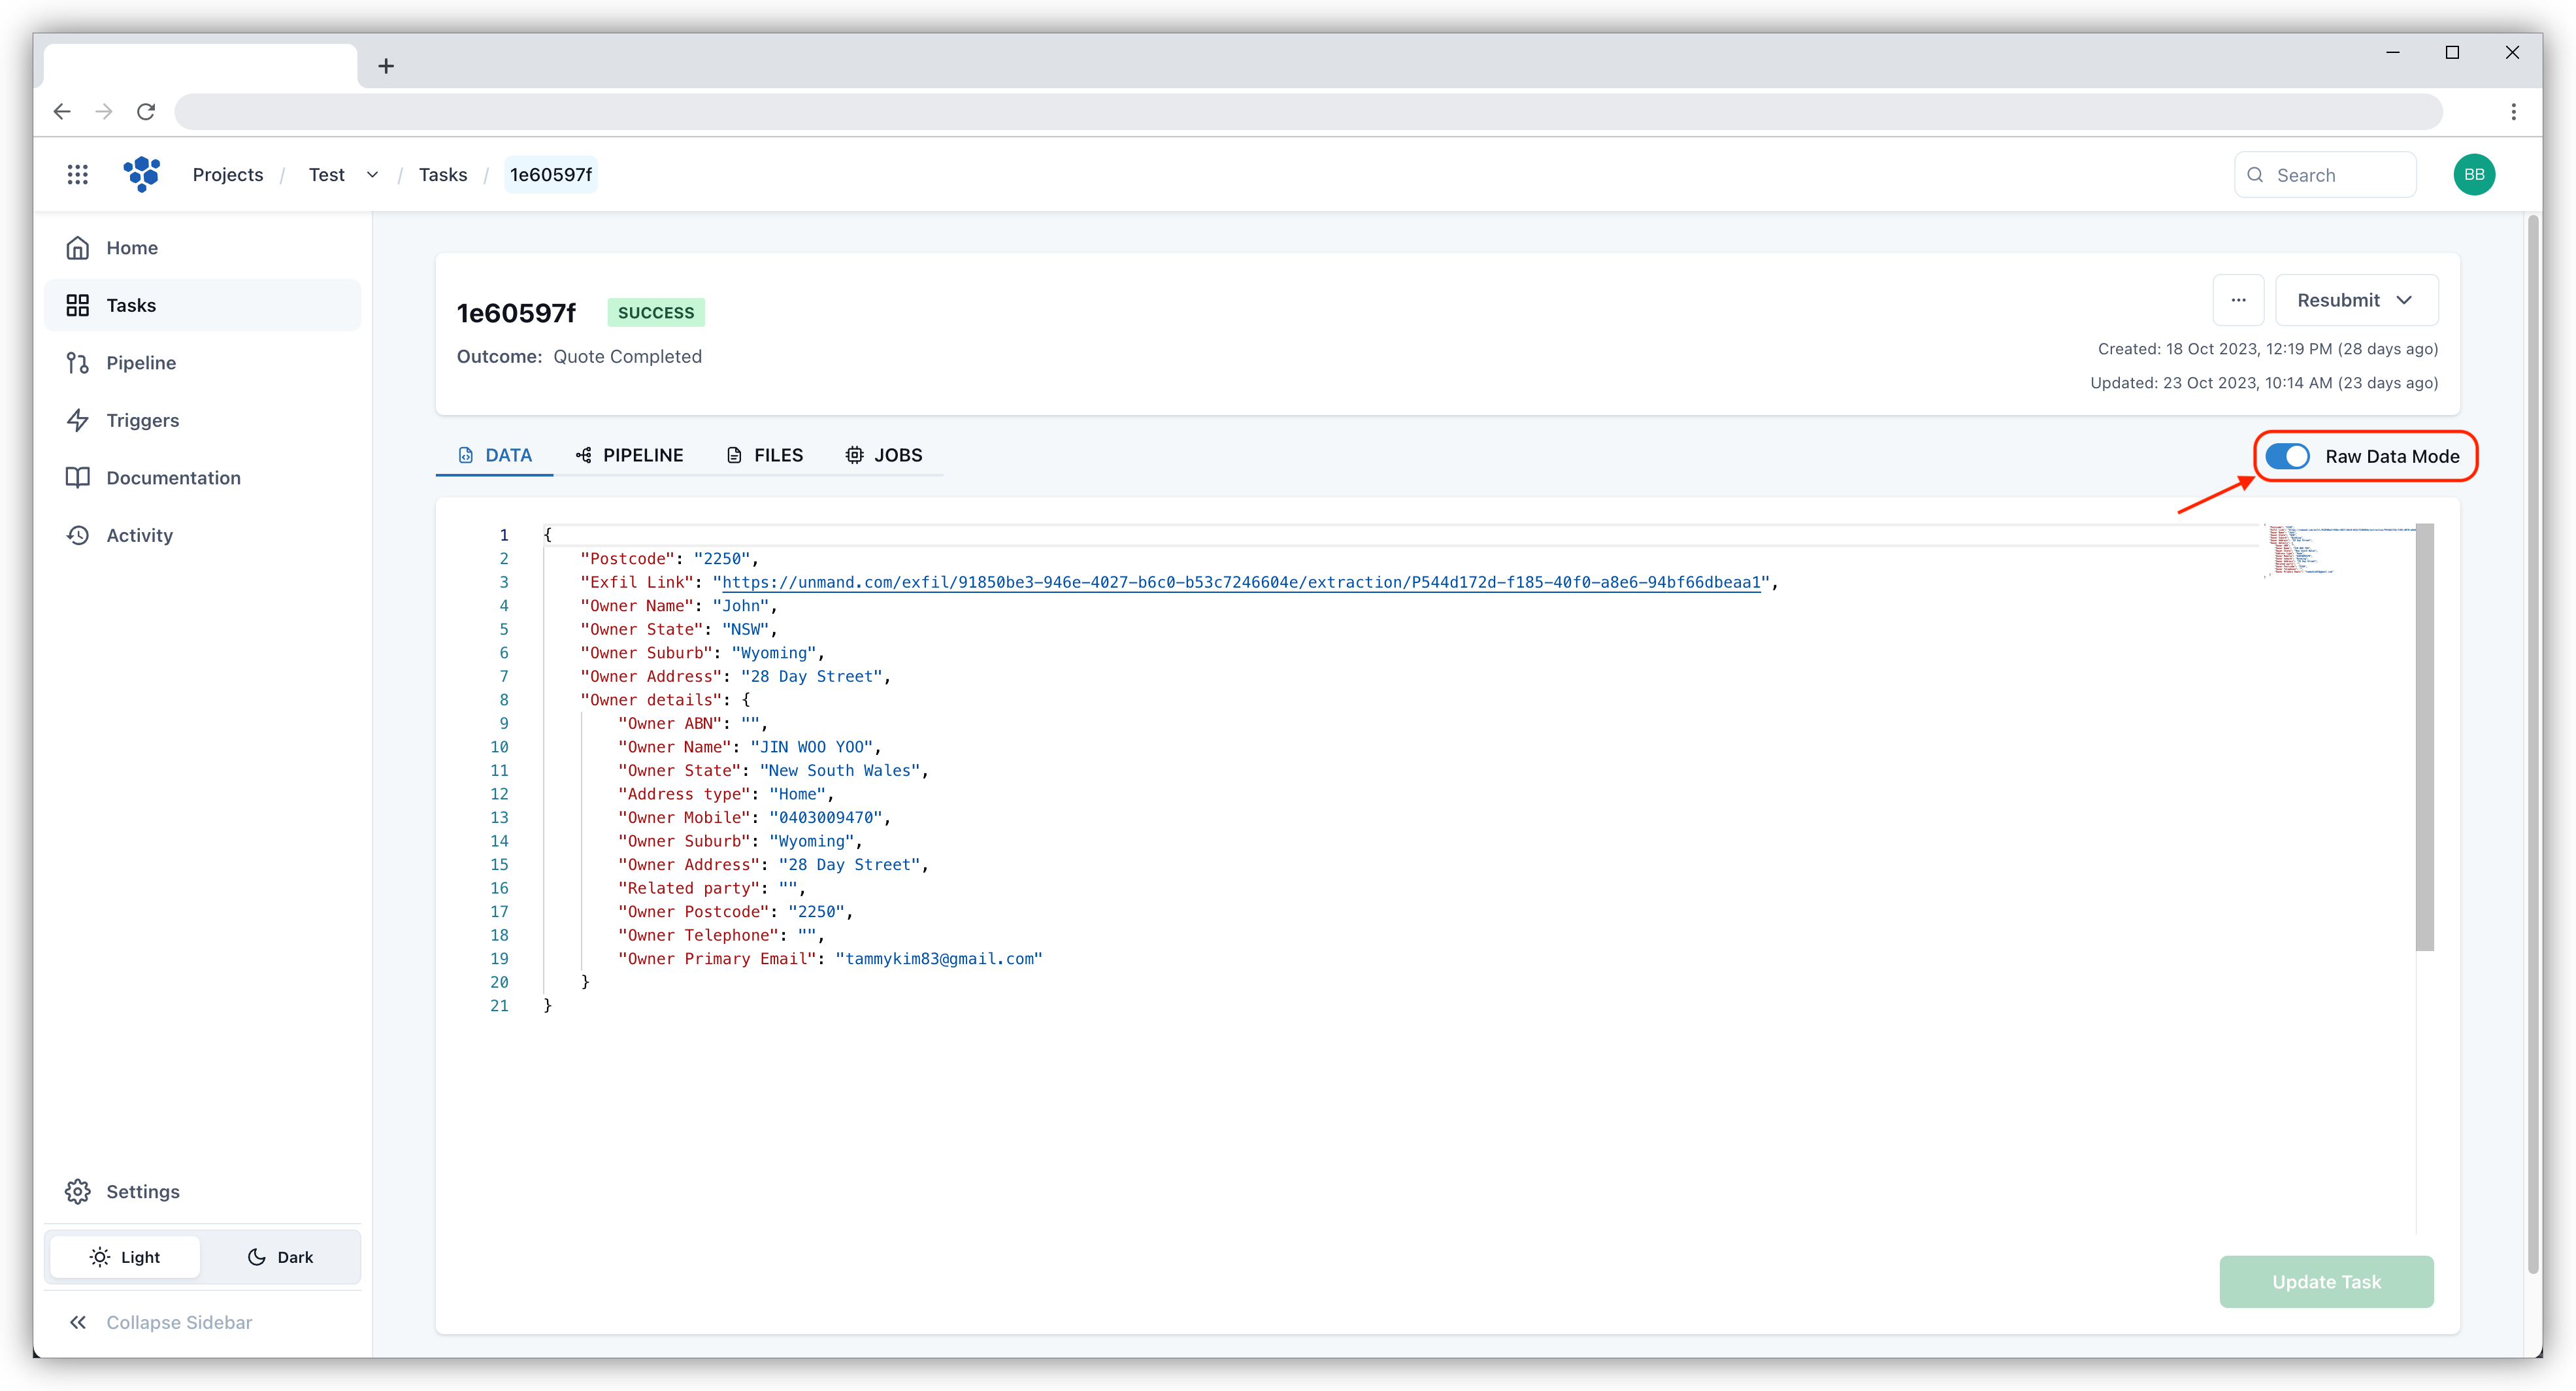Open the apps grid launcher icon
The width and height of the screenshot is (2576, 1391).
[x=77, y=174]
